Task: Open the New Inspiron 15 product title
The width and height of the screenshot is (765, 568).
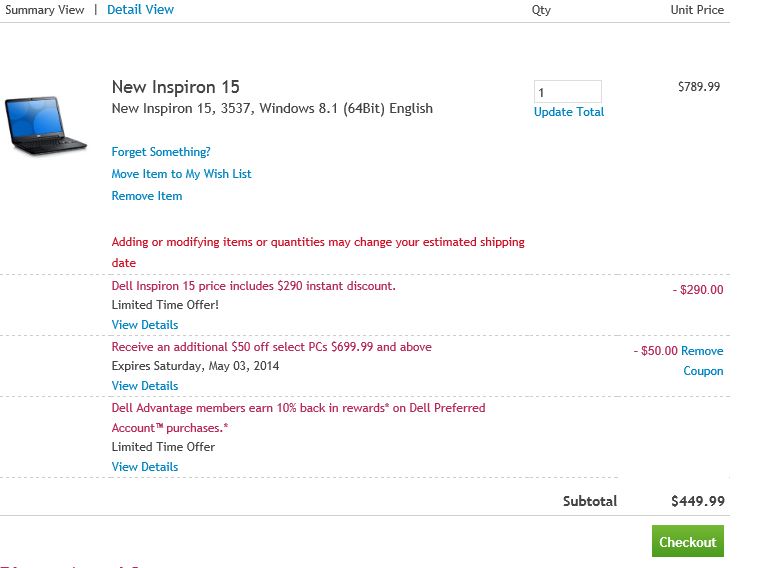Action: (x=175, y=87)
